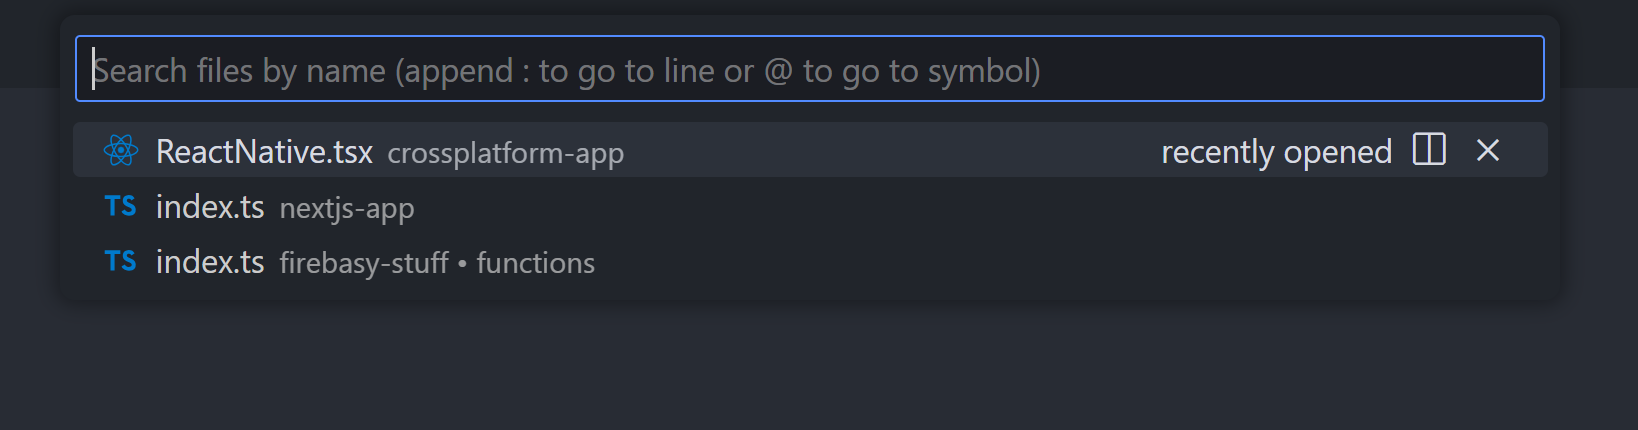Open index.ts from nextjs-app
Screen dimensions: 1638x430
[210, 207]
